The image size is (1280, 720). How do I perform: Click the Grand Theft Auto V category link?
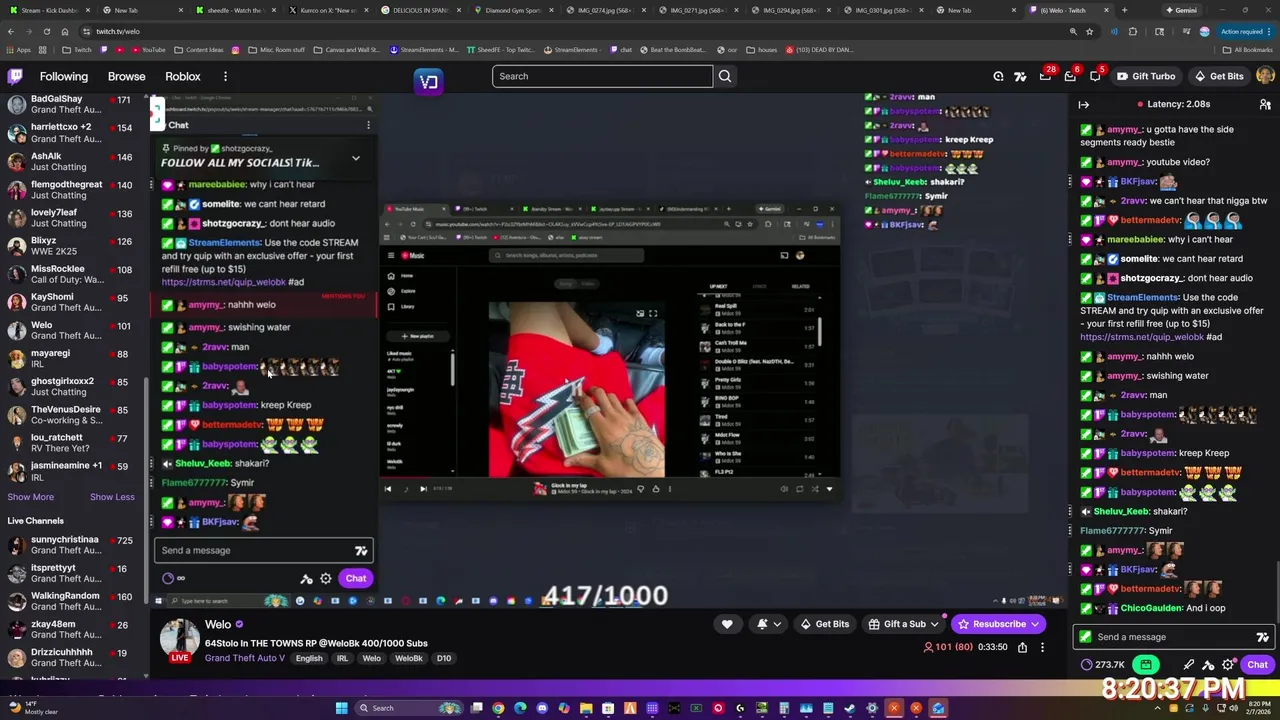click(x=245, y=658)
